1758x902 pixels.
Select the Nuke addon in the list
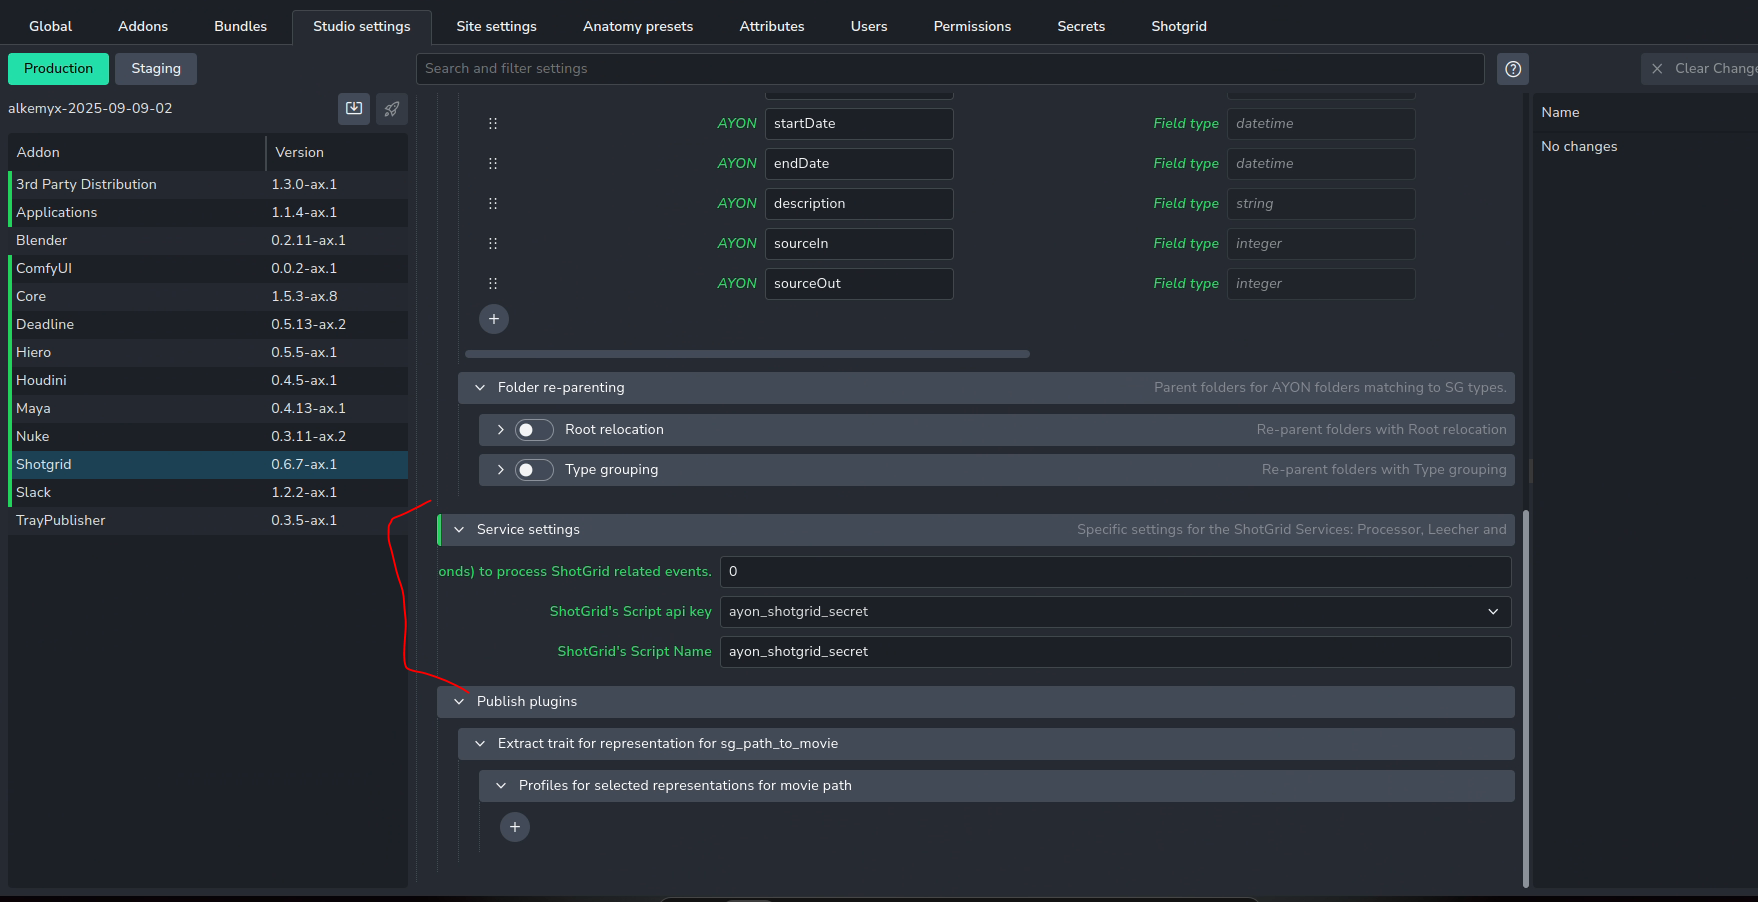pyautogui.click(x=33, y=437)
